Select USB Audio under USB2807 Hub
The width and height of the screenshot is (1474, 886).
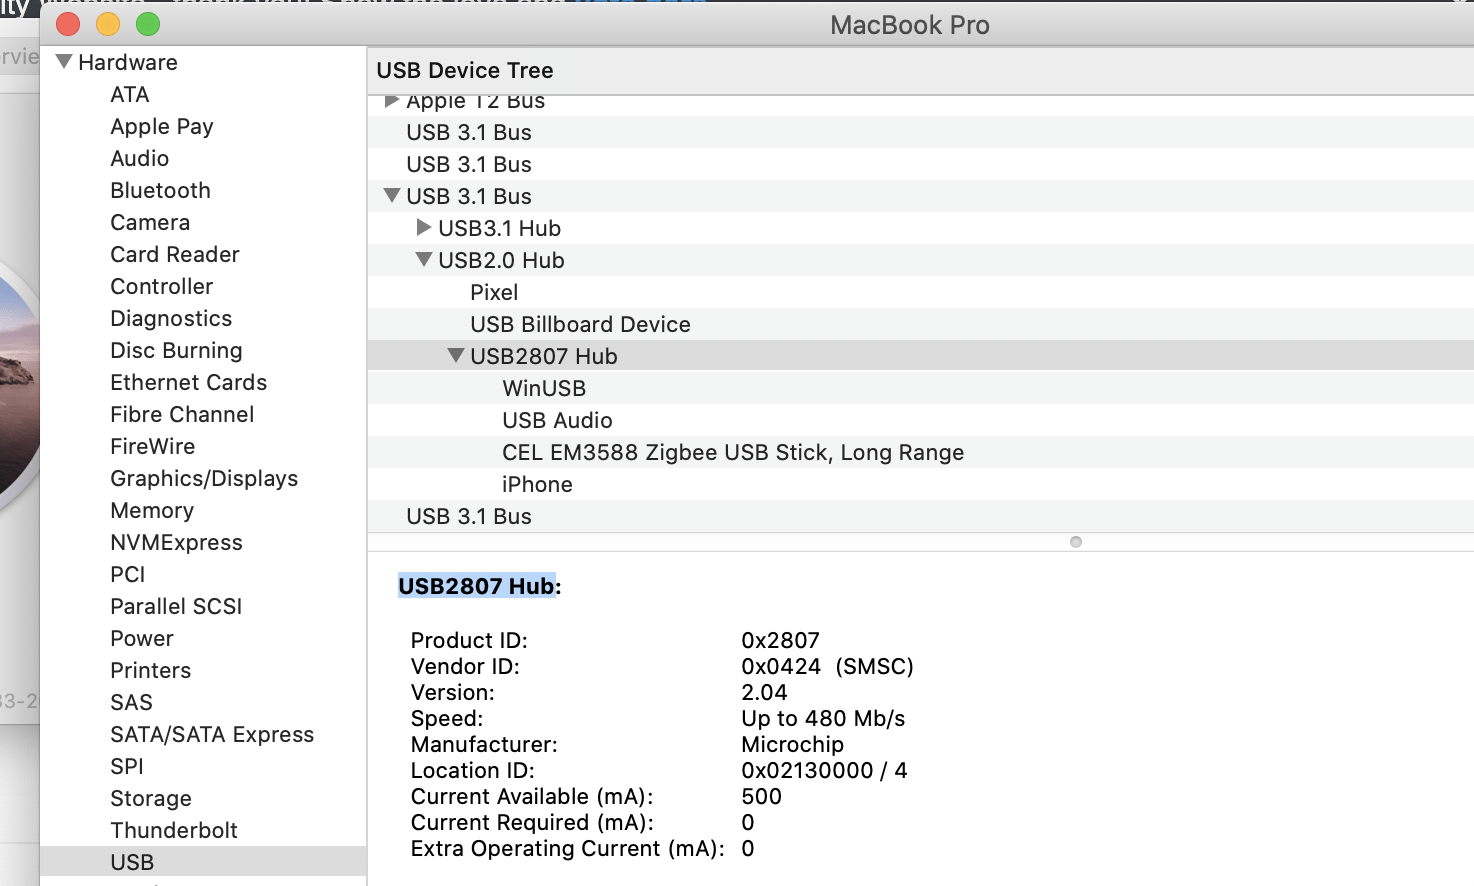point(557,420)
